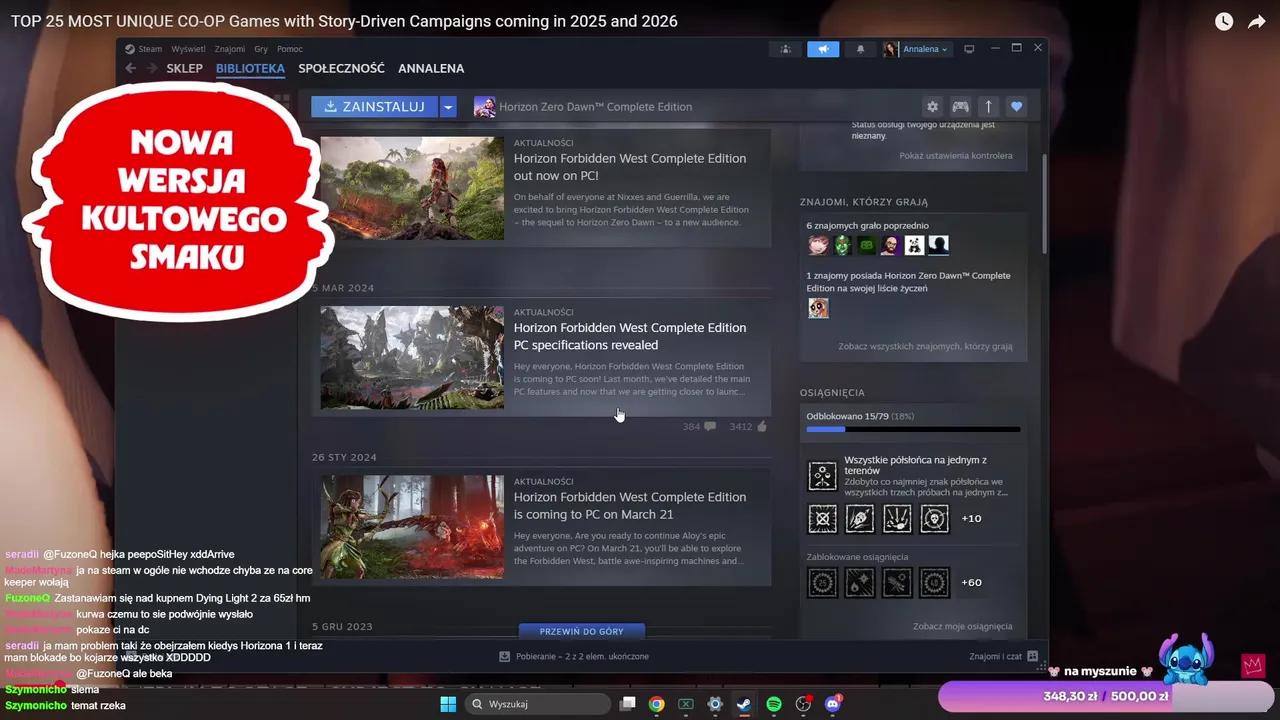Open Windows Start menu
Screen dimensions: 1280x720
point(448,704)
